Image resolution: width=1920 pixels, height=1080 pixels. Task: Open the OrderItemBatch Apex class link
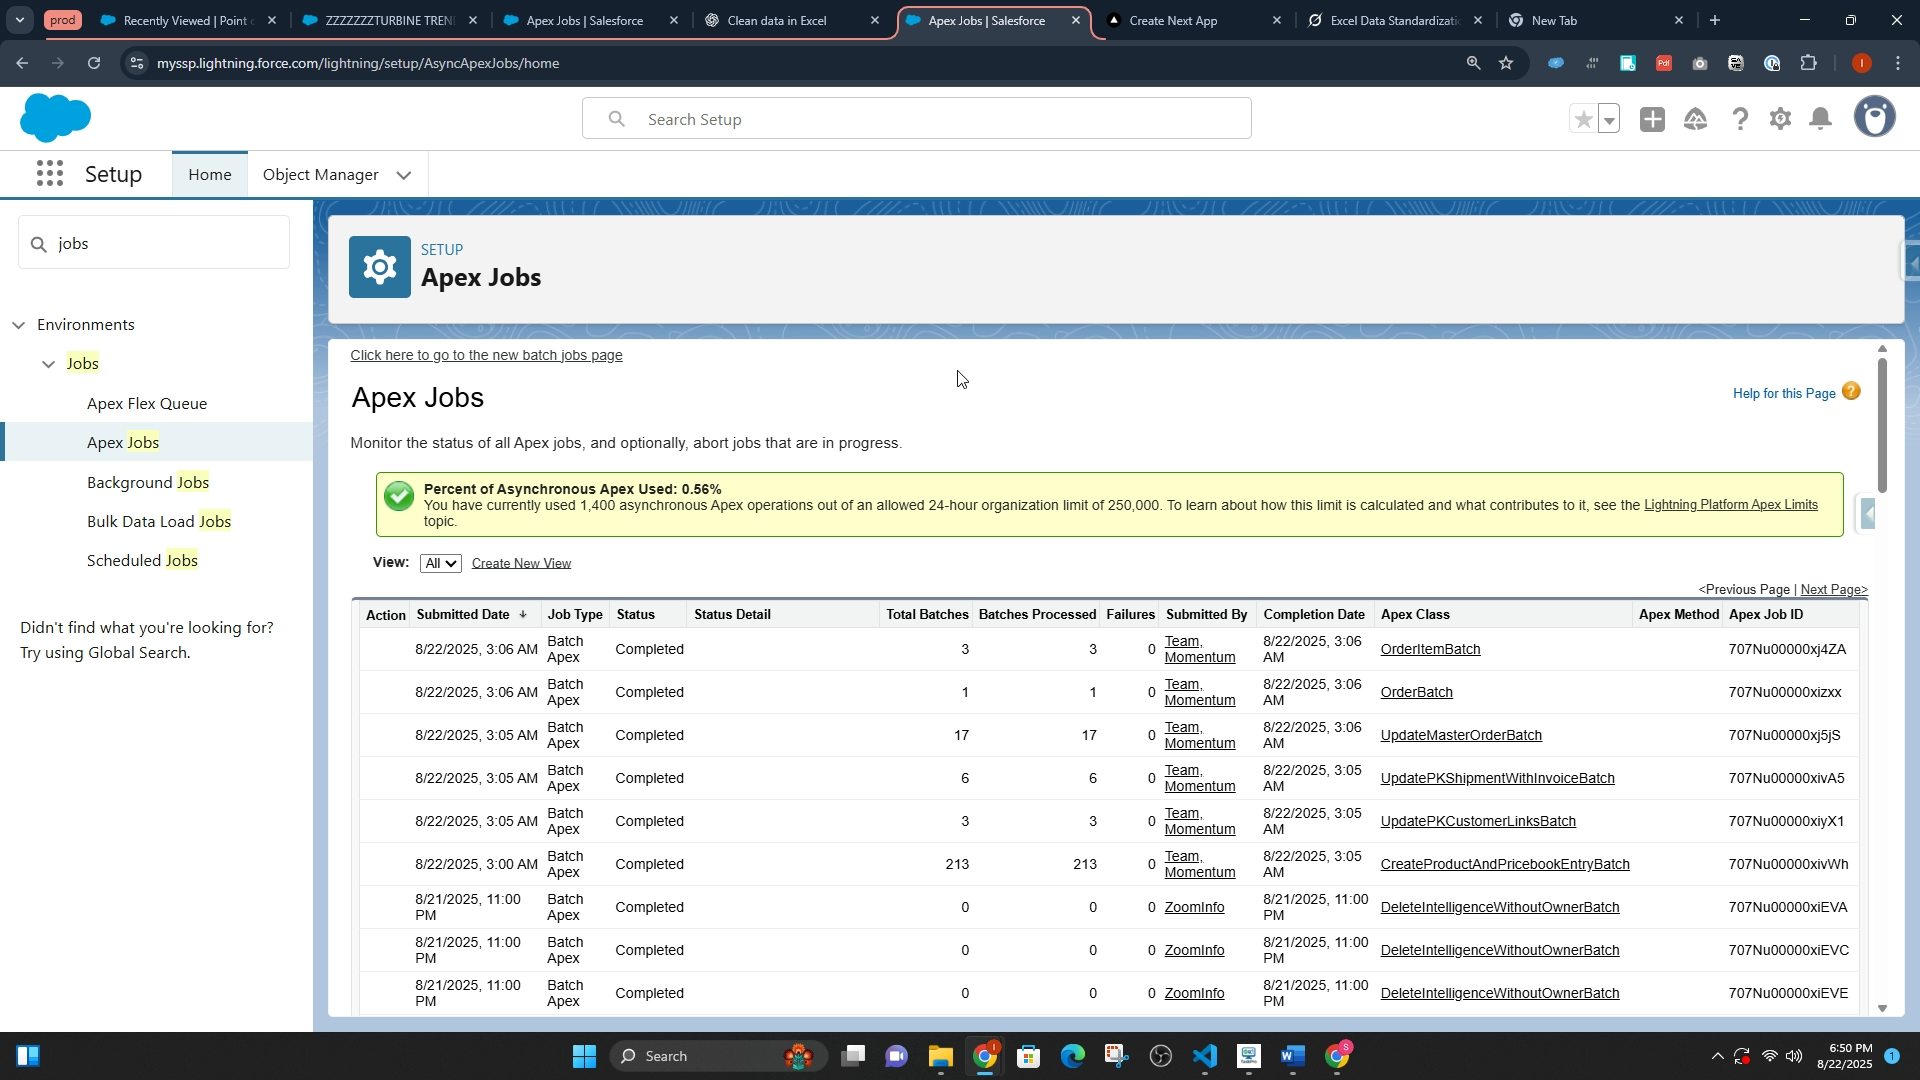pyautogui.click(x=1430, y=650)
